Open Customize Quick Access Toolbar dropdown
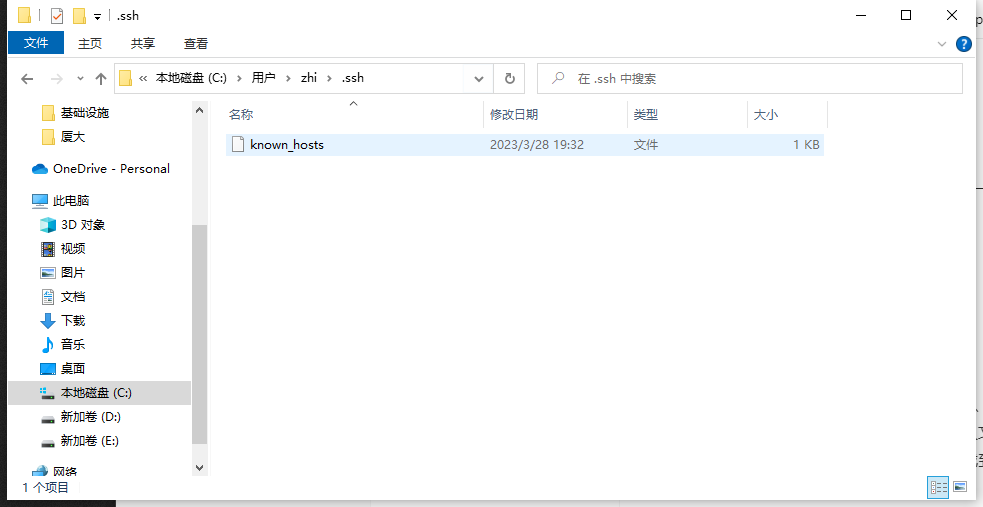The height and width of the screenshot is (507, 983). pyautogui.click(x=97, y=17)
